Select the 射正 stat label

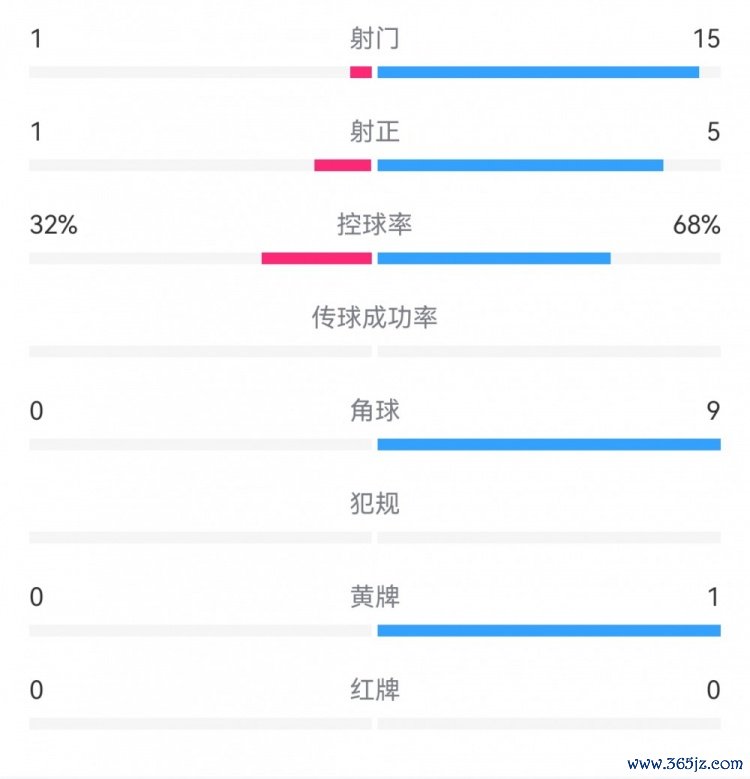coord(375,132)
